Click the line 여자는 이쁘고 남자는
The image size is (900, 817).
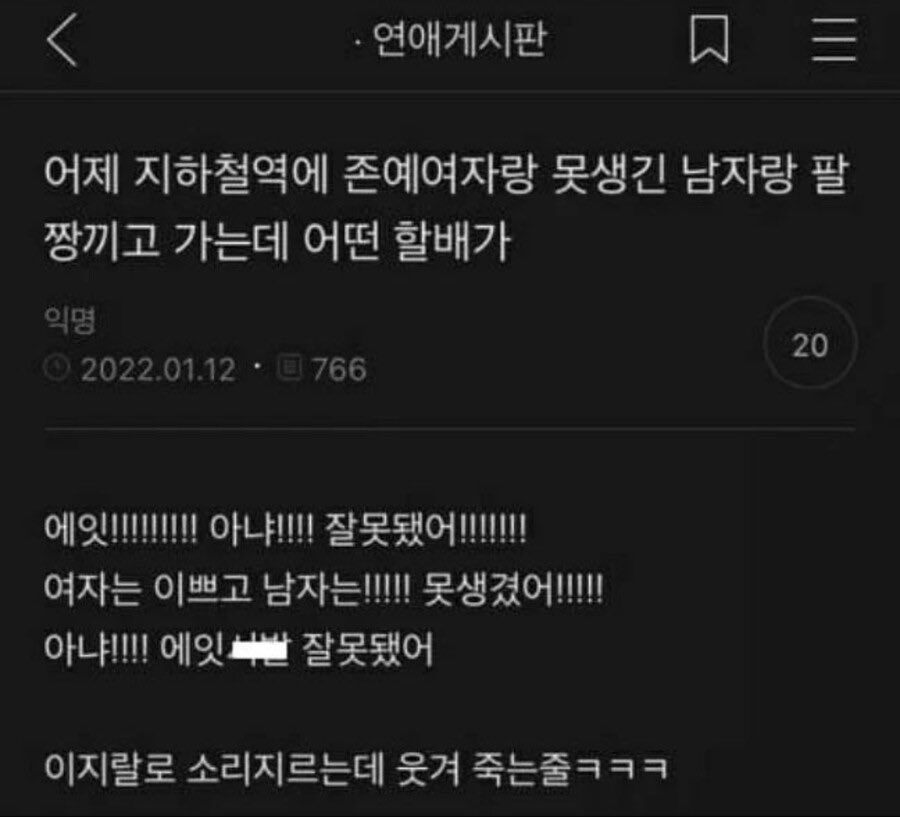pos(324,589)
